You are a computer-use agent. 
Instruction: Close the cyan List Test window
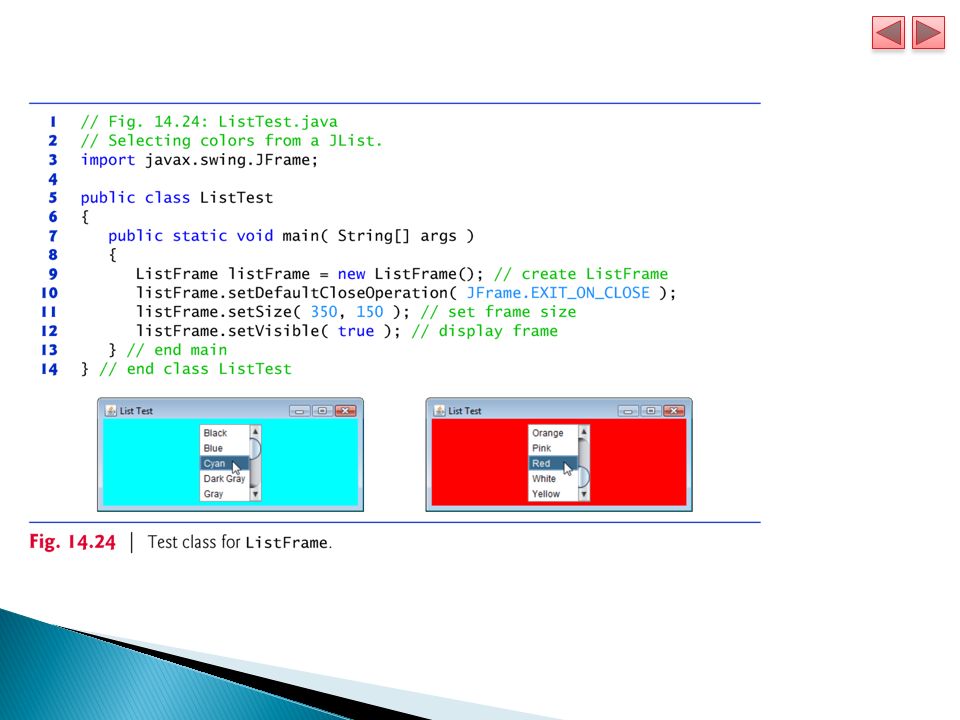[345, 411]
